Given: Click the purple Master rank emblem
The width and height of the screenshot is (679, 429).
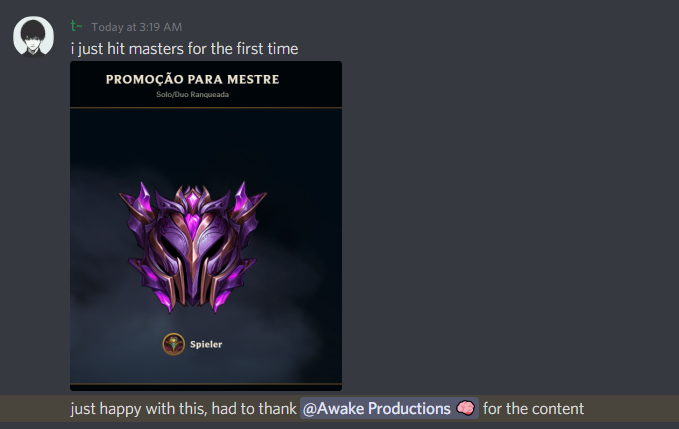Looking at the screenshot, I should (x=193, y=247).
